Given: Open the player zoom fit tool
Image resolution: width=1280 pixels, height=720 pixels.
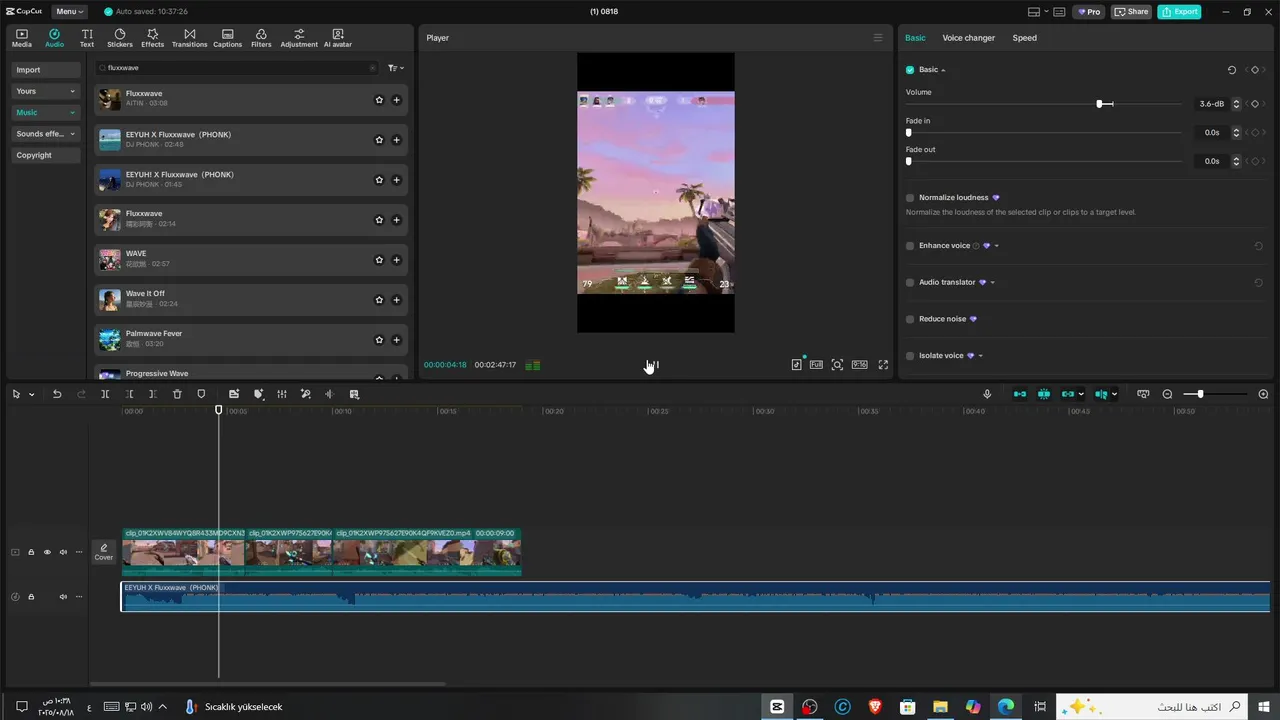Looking at the screenshot, I should [837, 365].
